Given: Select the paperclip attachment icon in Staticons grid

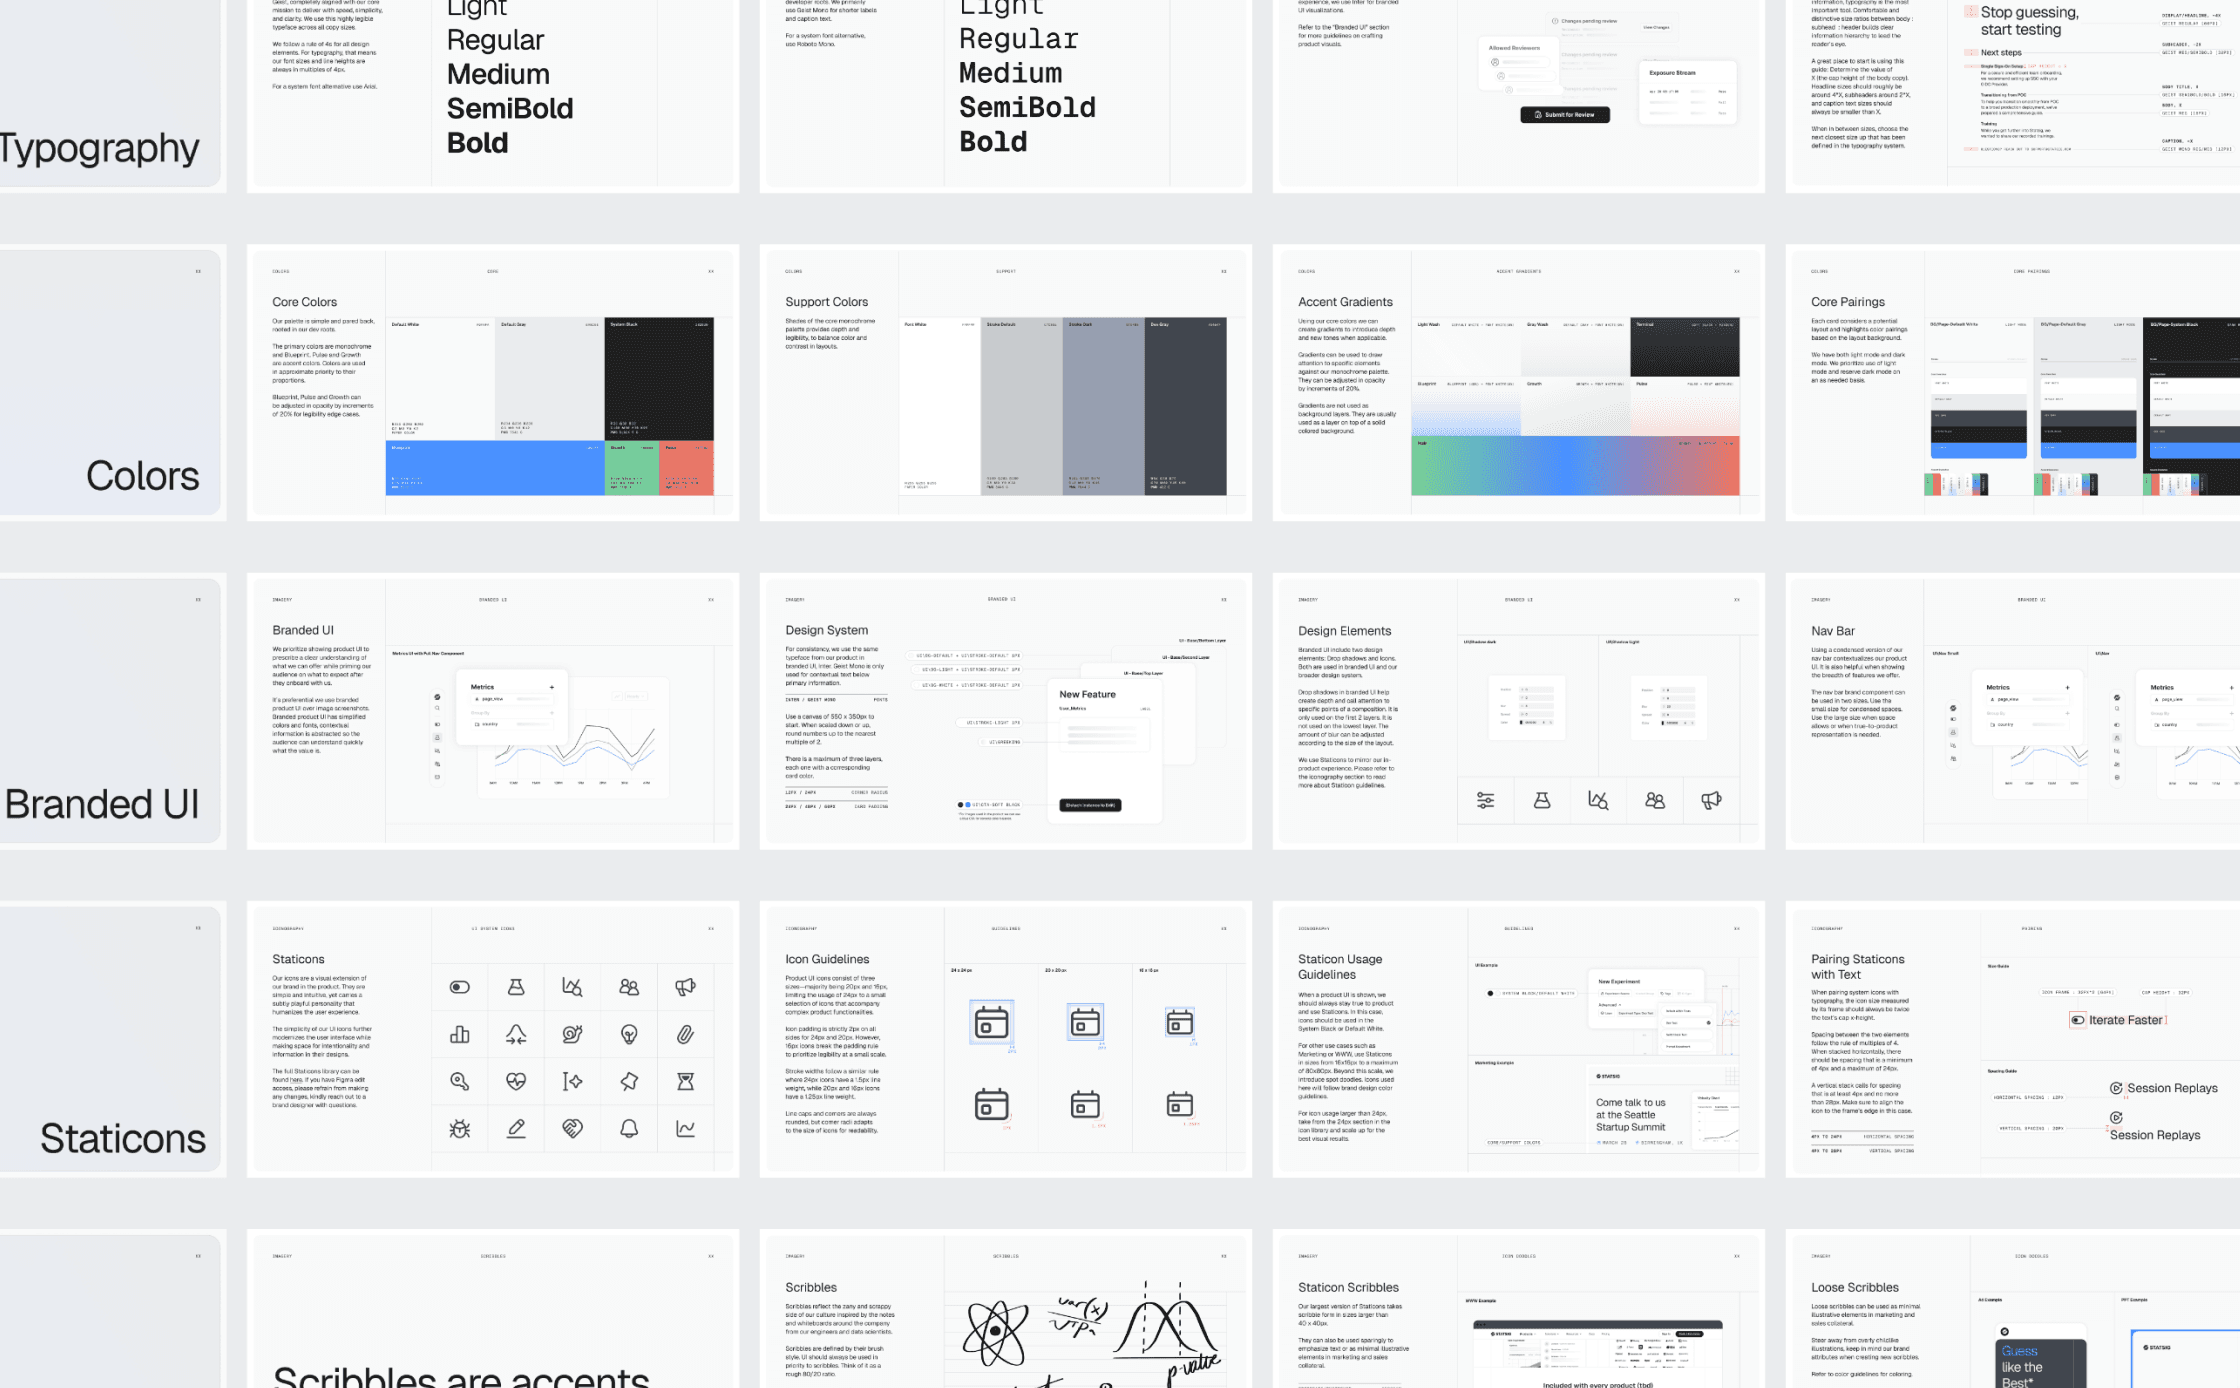Looking at the screenshot, I should coord(685,1034).
